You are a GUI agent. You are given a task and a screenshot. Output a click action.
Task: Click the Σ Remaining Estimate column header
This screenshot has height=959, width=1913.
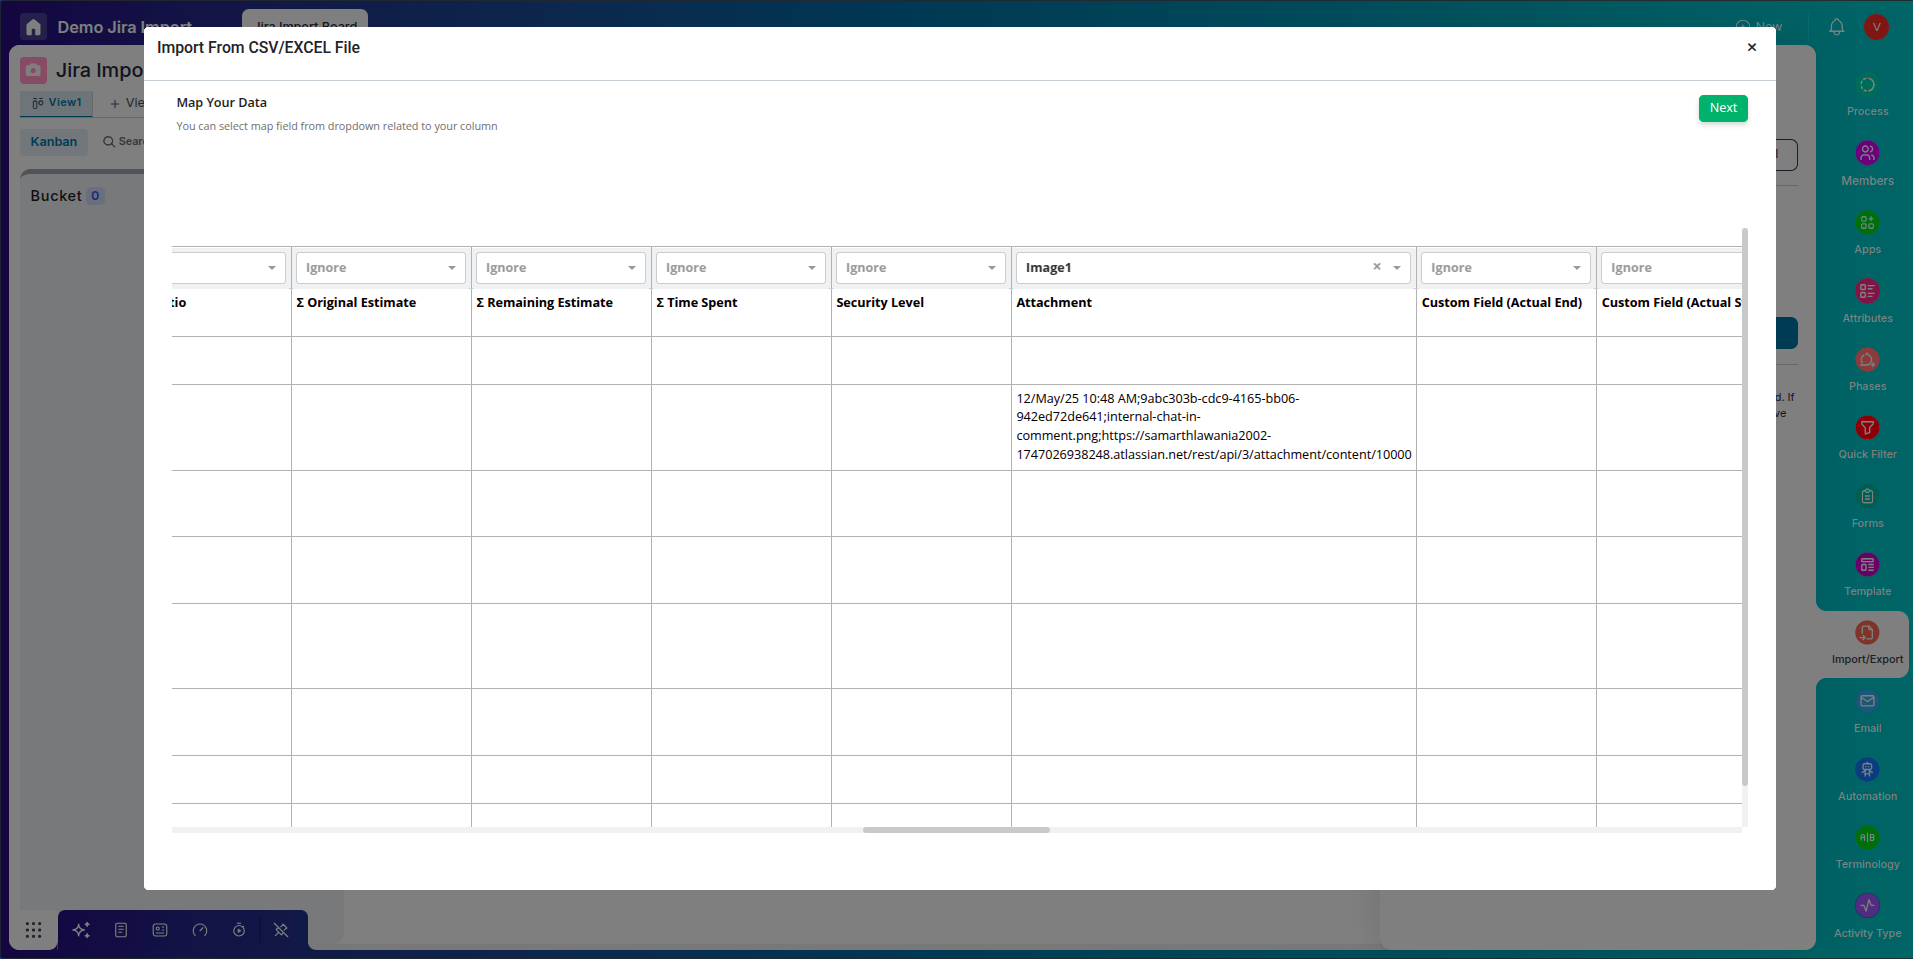click(544, 303)
